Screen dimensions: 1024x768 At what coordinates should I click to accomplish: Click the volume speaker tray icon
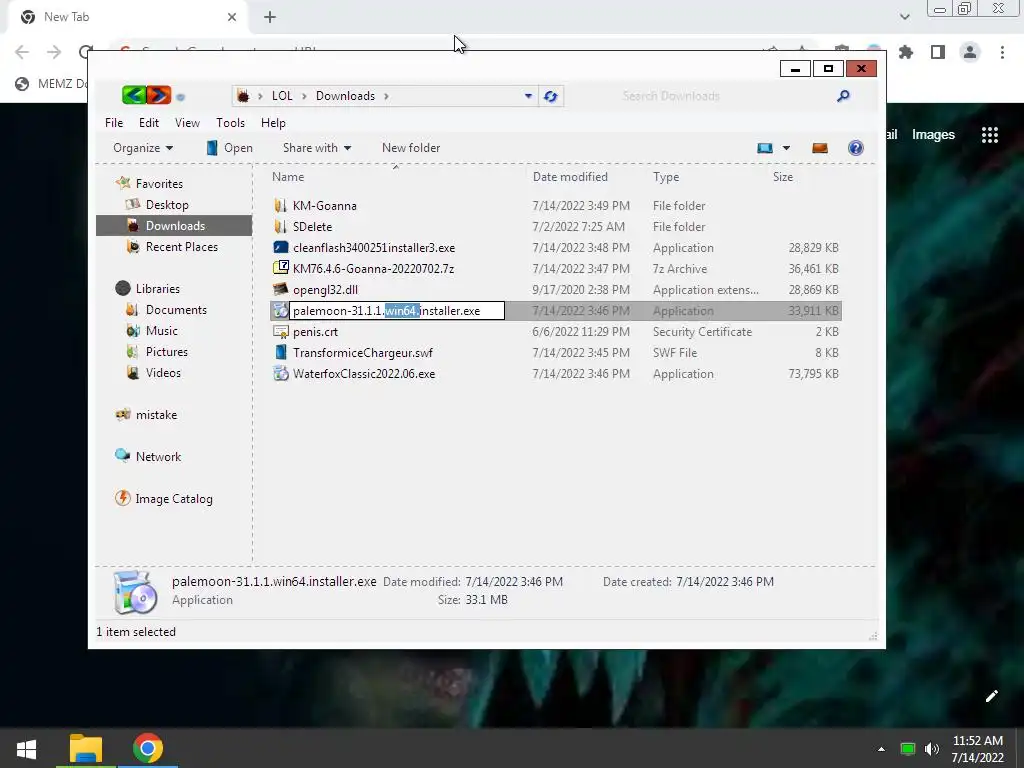pos(932,748)
